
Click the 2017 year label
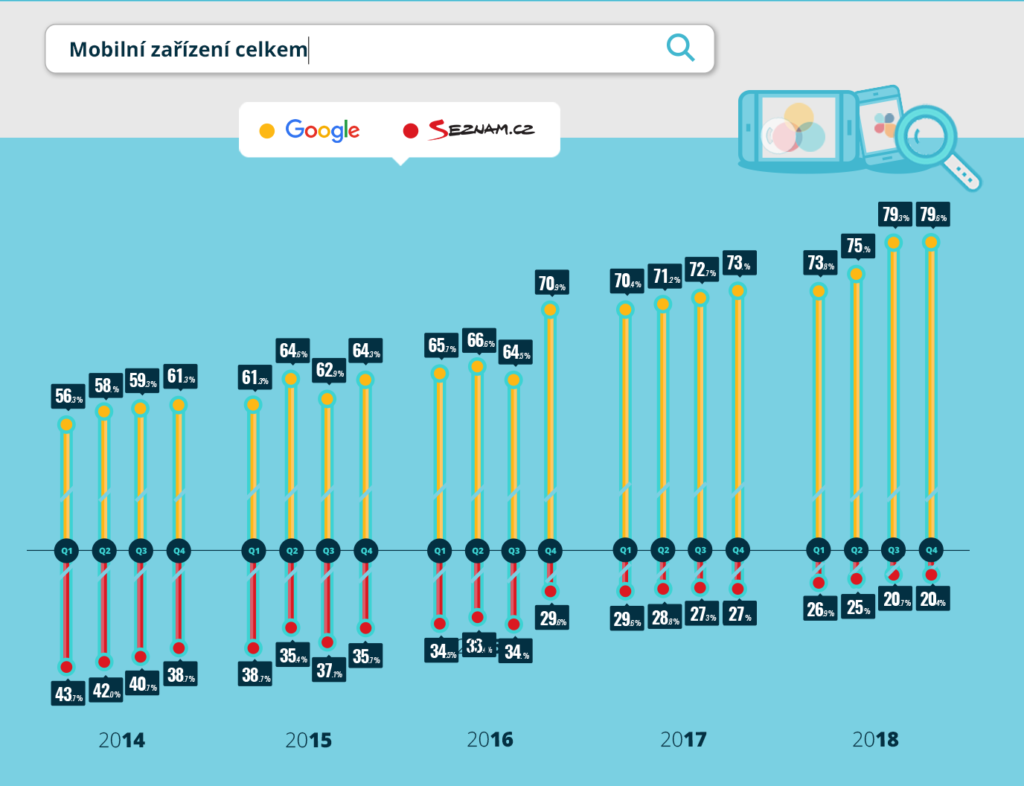(683, 740)
